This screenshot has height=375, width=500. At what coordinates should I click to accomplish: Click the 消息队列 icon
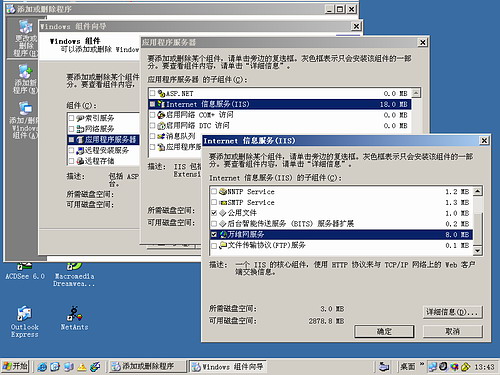click(x=161, y=136)
